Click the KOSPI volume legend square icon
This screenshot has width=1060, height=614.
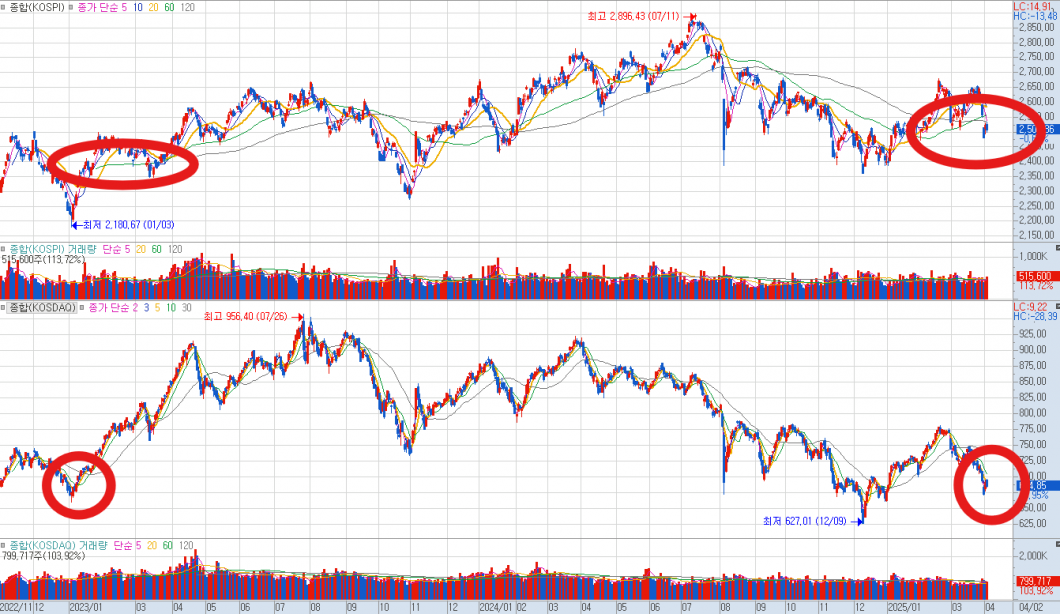coord(4,248)
